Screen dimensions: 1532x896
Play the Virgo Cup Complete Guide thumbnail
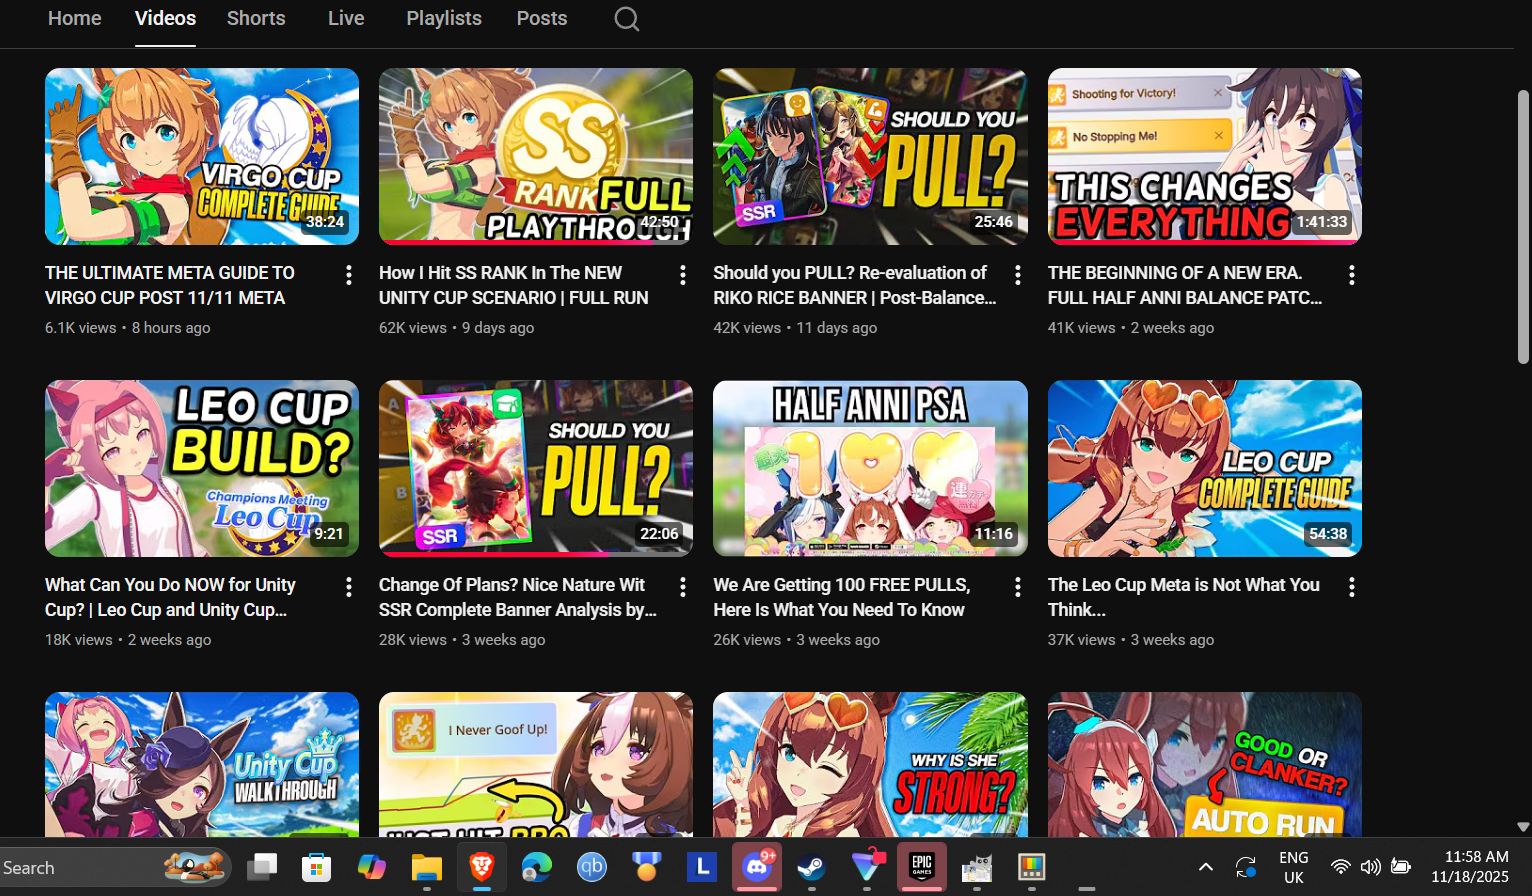coord(202,156)
